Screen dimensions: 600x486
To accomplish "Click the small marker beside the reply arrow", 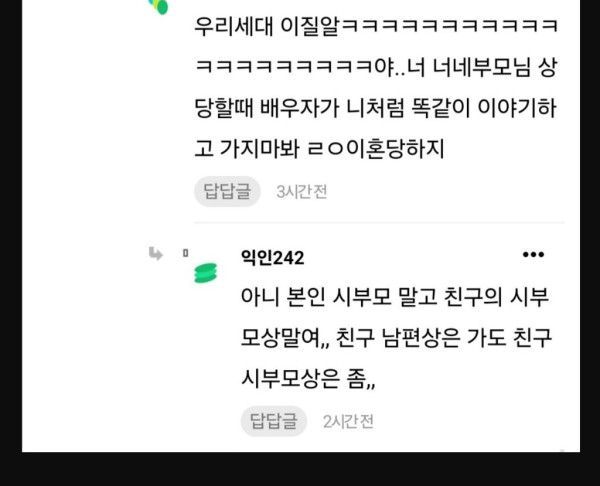I will tap(186, 253).
